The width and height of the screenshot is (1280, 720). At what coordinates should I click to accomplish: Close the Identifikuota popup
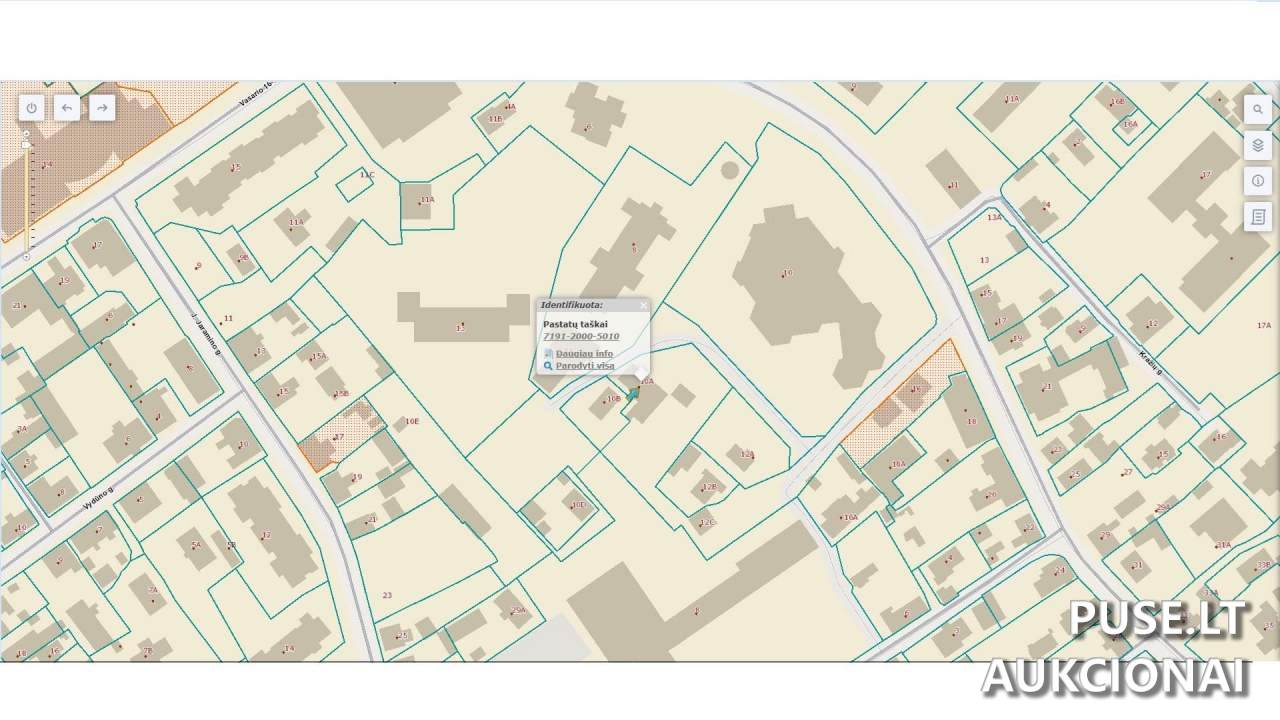(x=642, y=305)
